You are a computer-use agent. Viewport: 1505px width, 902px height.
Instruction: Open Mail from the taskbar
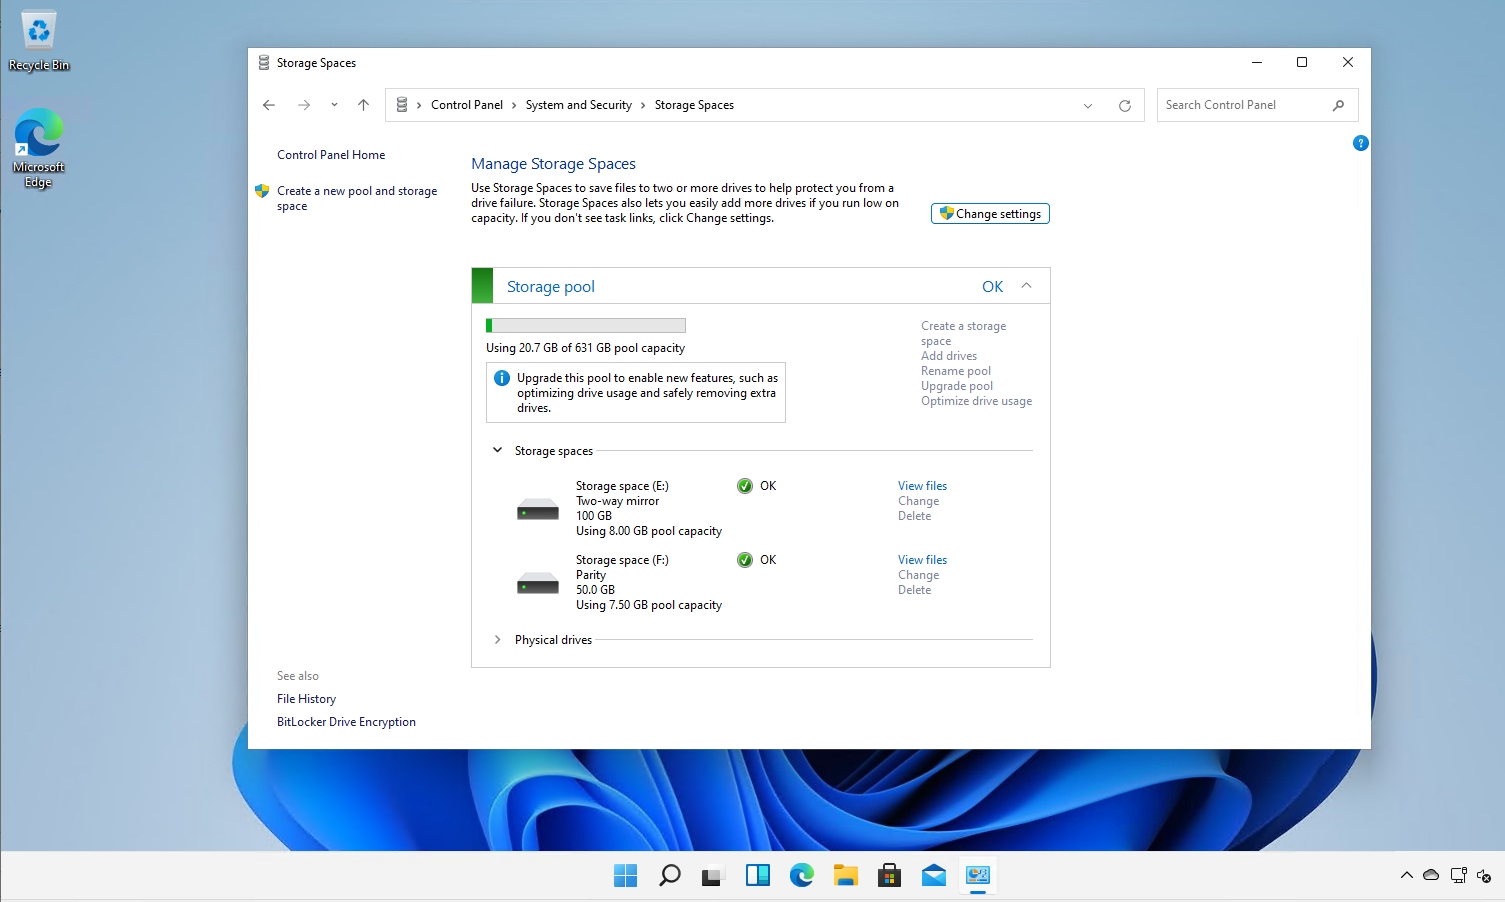(933, 874)
